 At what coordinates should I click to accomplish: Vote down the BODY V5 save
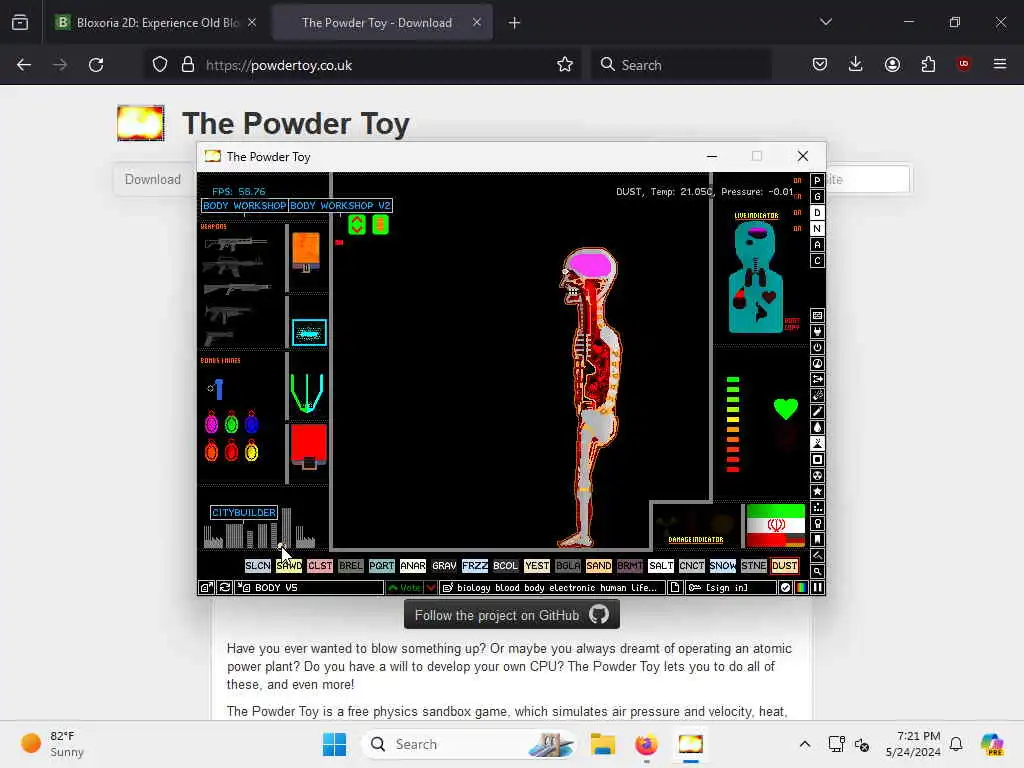pyautogui.click(x=430, y=588)
